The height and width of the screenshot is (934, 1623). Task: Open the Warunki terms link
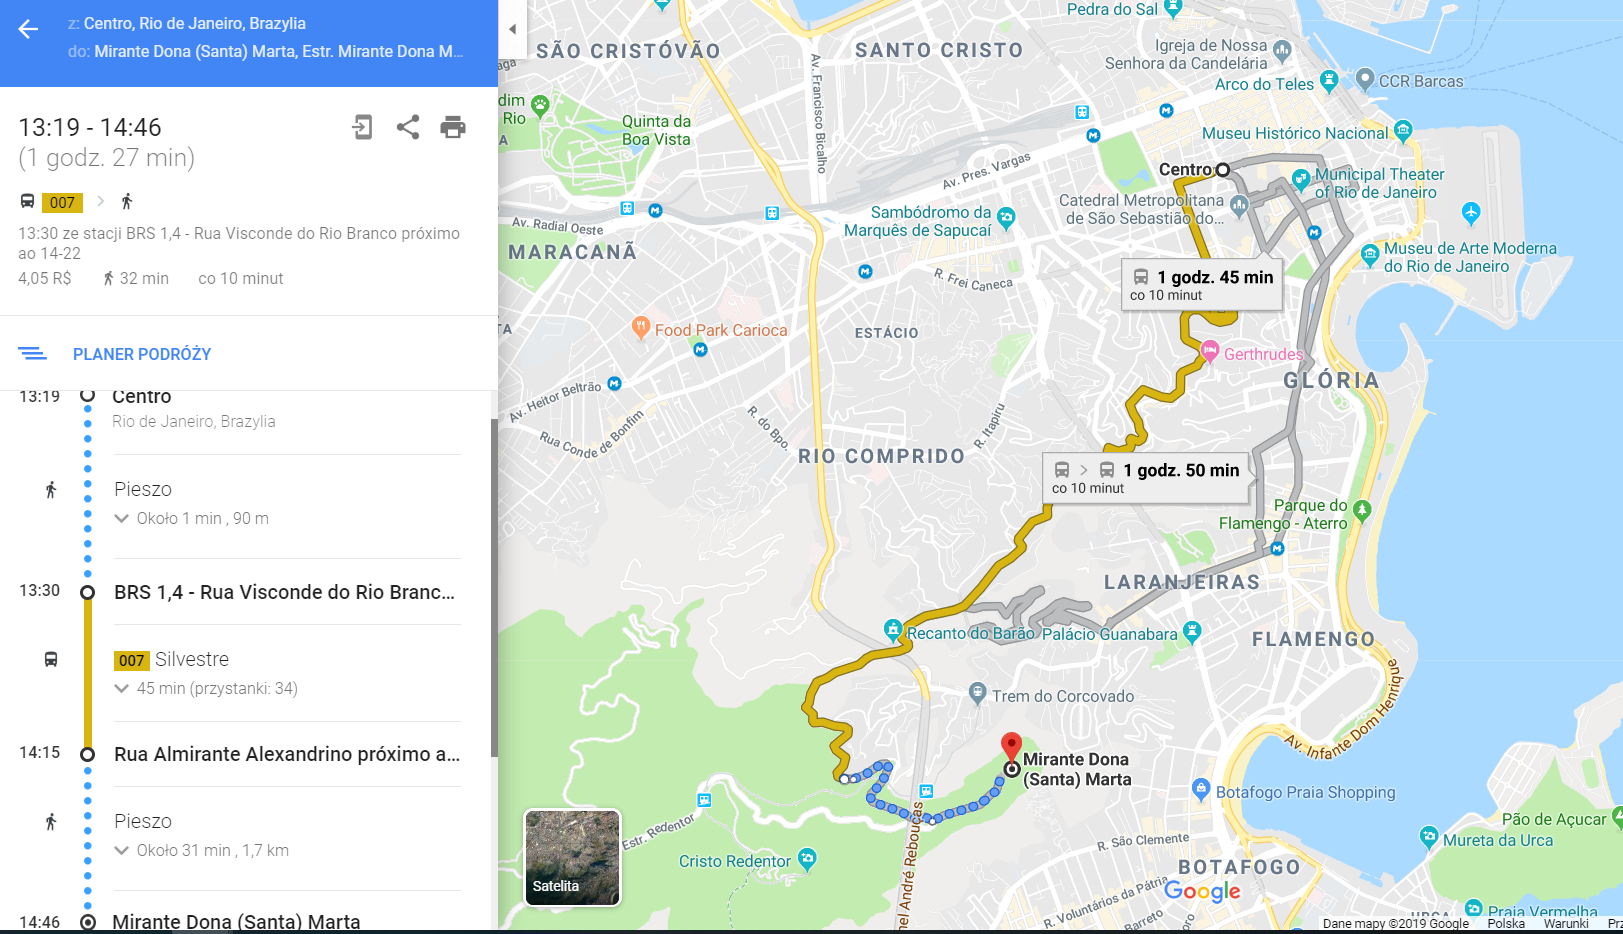tap(1565, 924)
